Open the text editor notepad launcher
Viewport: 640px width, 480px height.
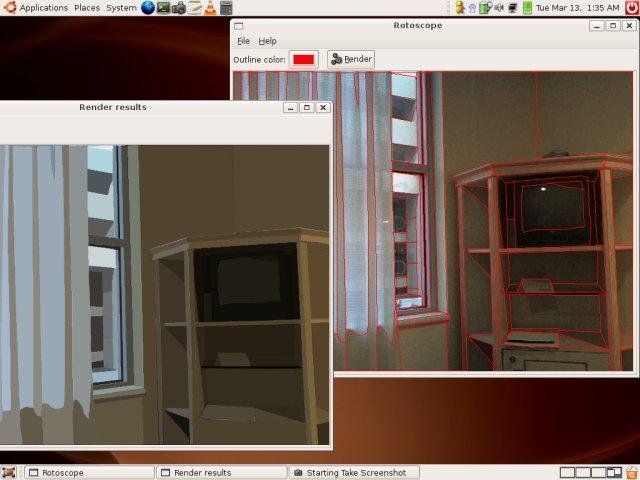click(x=195, y=8)
